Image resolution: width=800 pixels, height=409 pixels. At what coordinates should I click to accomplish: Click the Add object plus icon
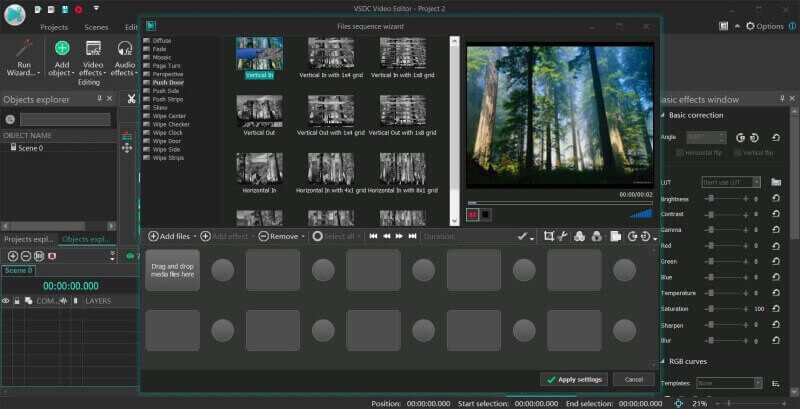pos(62,47)
